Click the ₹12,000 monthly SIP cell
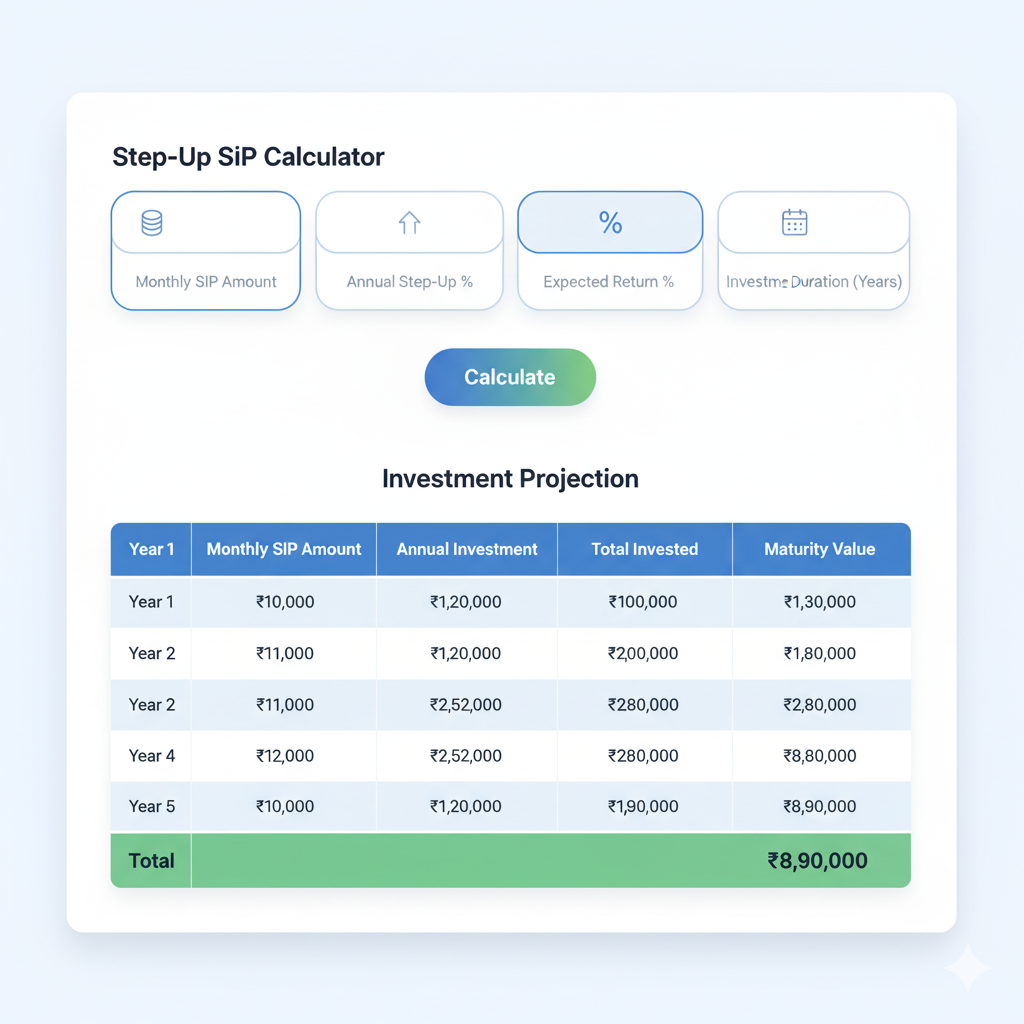1024x1024 pixels. pyautogui.click(x=285, y=756)
